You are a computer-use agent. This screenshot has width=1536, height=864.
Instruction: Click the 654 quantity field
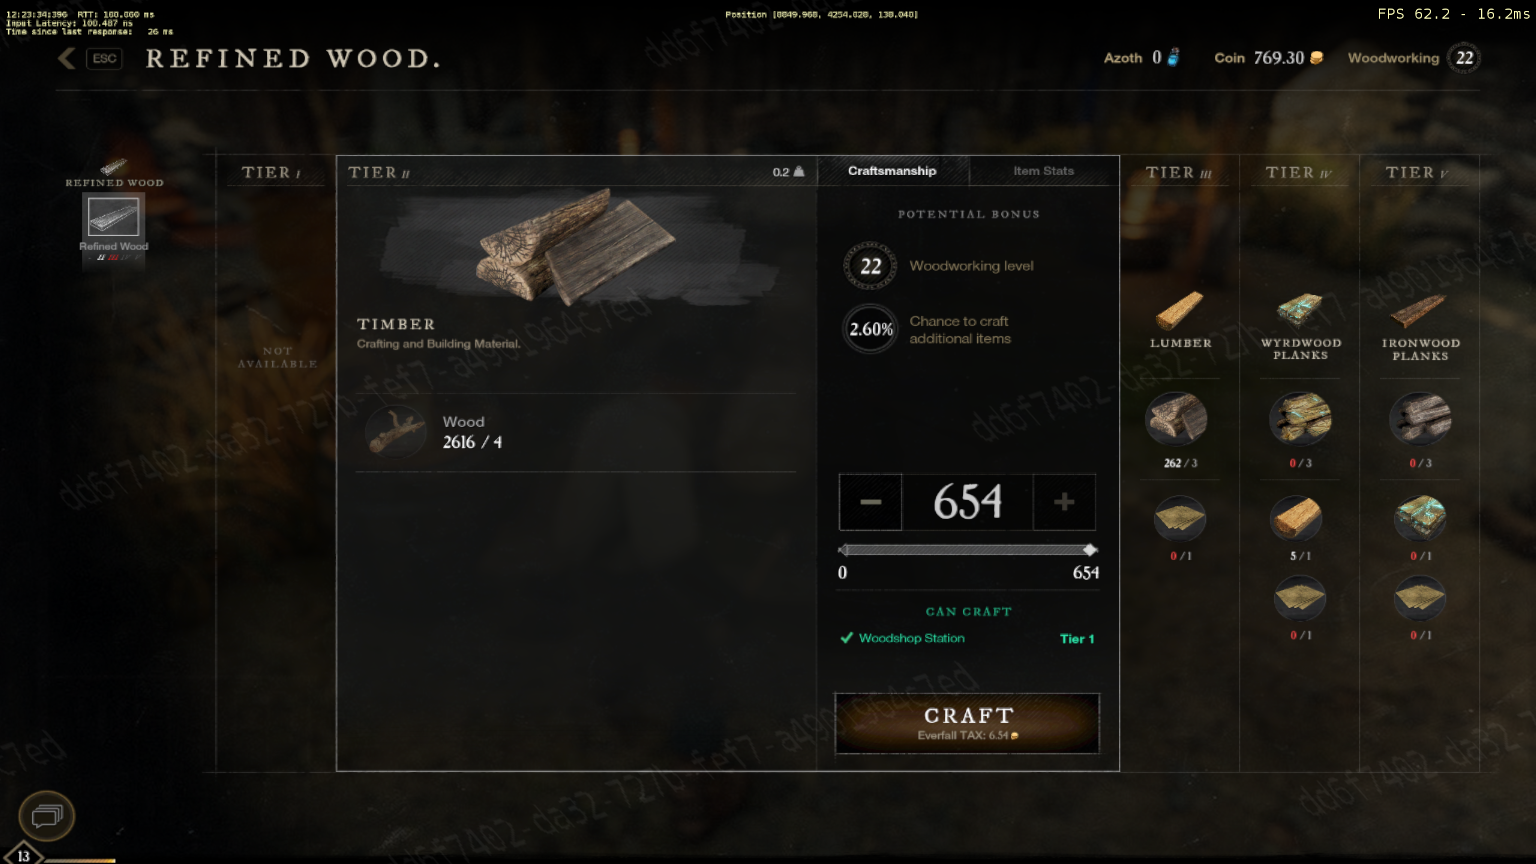click(x=967, y=502)
